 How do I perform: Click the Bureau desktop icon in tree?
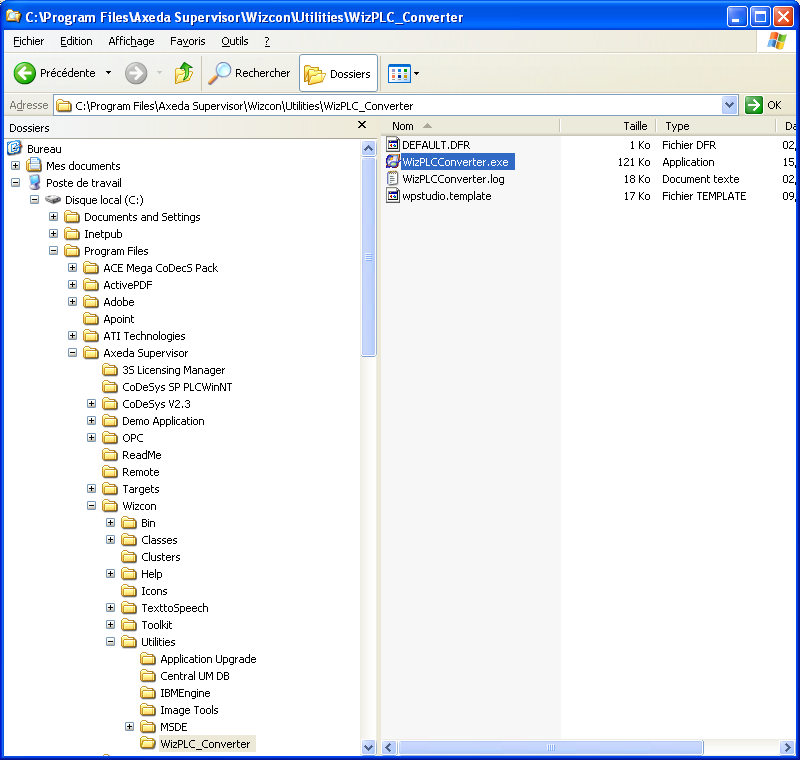click(x=15, y=148)
